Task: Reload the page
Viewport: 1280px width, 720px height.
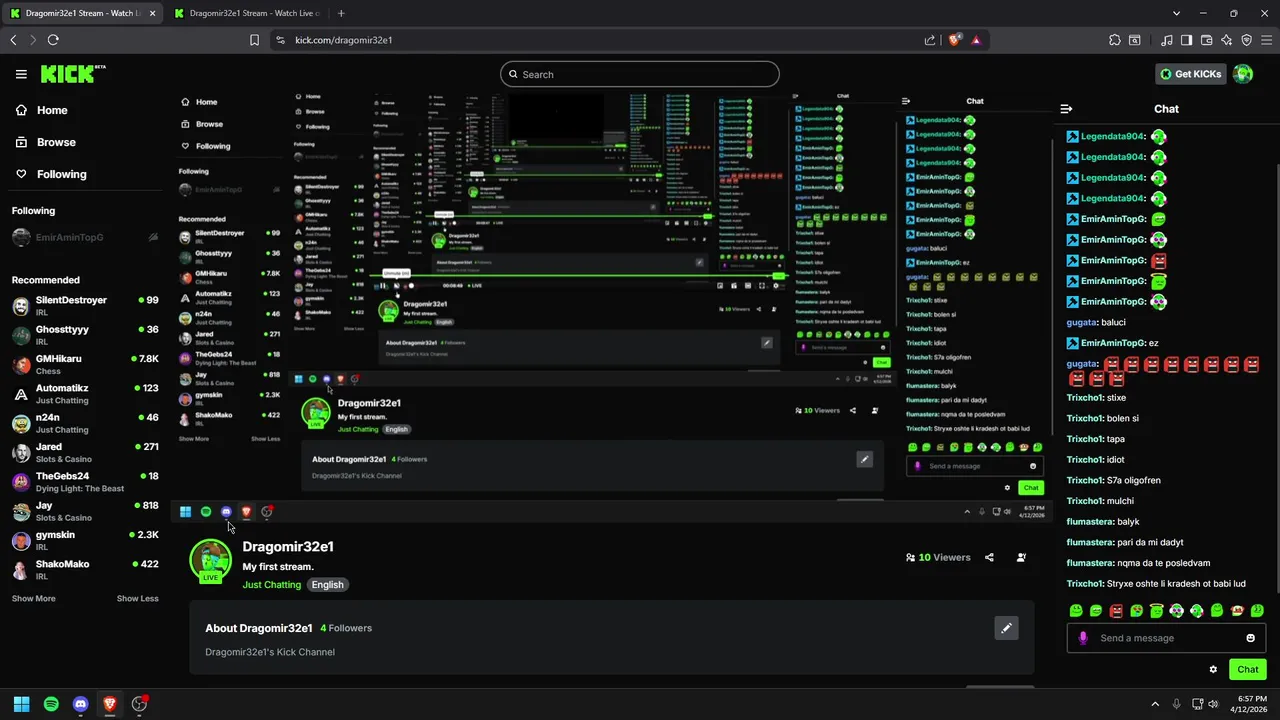Action: click(x=53, y=40)
